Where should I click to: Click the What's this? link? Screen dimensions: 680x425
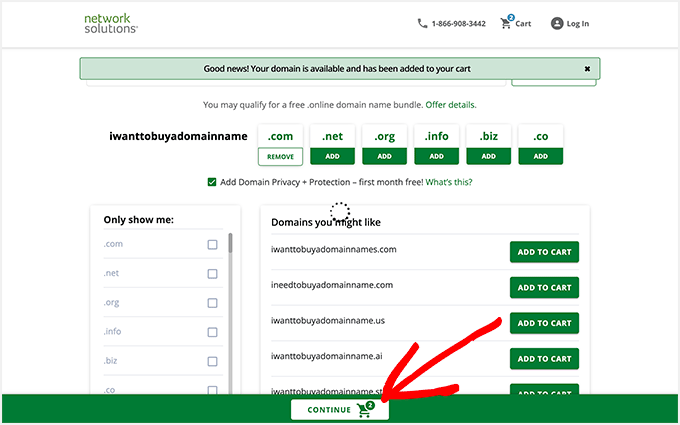coord(449,182)
